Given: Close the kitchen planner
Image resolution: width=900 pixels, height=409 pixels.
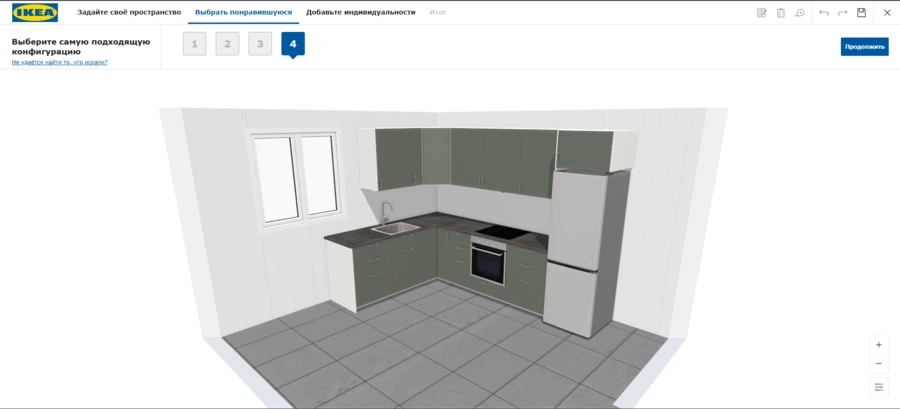Looking at the screenshot, I should 887,13.
